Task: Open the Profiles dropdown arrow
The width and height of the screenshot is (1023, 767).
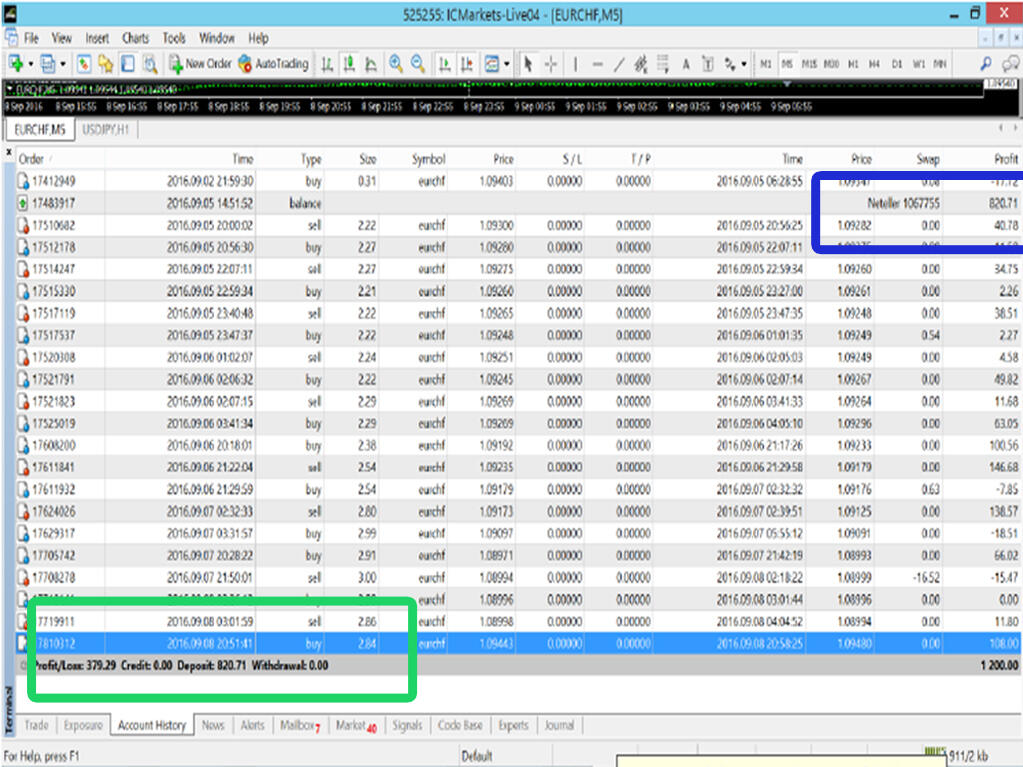Action: coord(63,65)
